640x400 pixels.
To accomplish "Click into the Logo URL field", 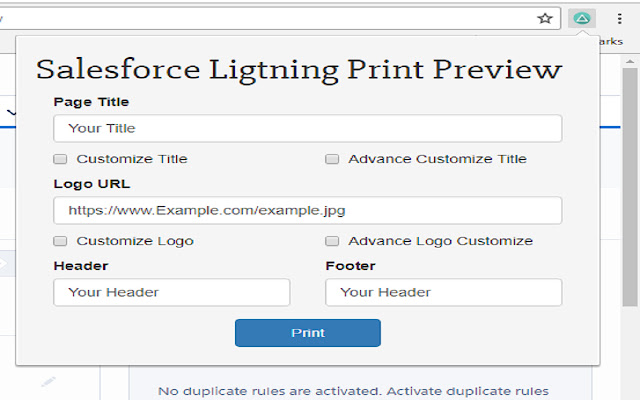I will (x=308, y=211).
